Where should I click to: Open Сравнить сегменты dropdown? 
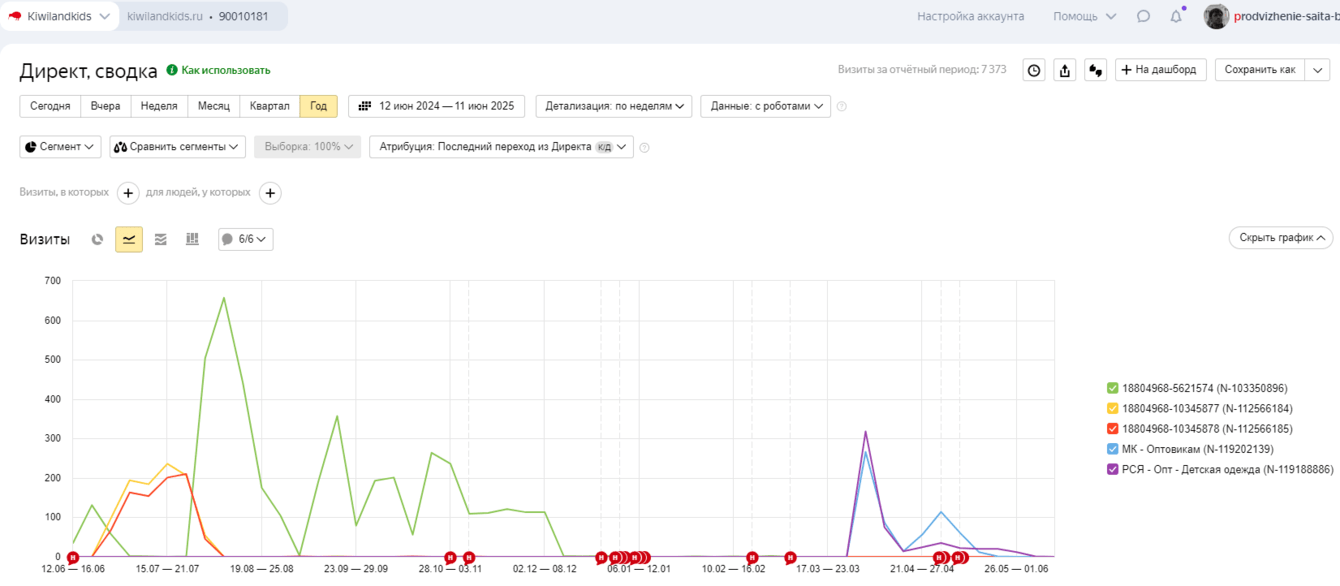click(177, 147)
